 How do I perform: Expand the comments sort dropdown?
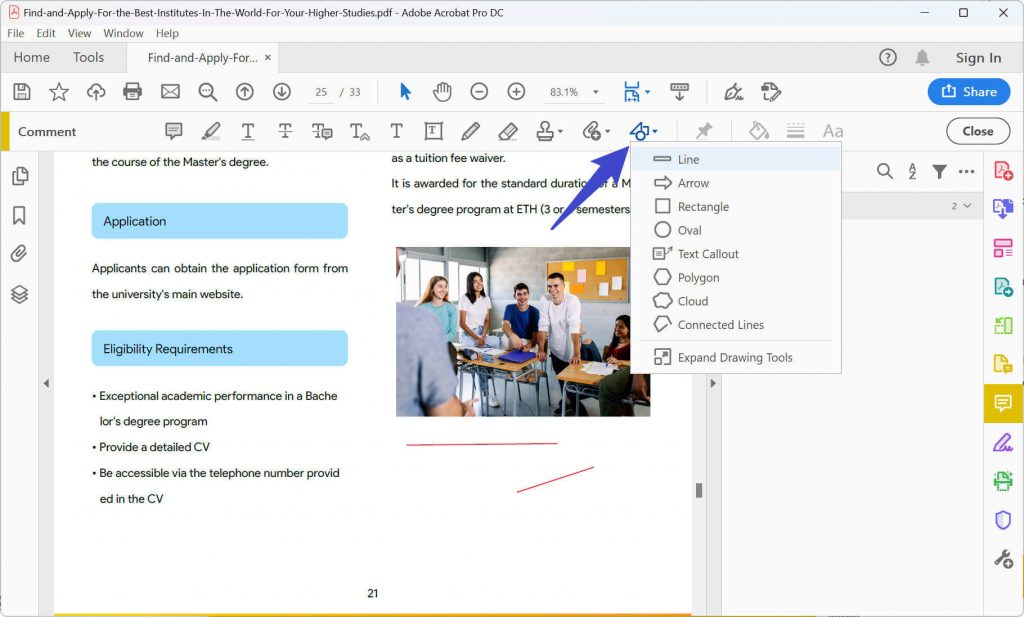(x=911, y=171)
